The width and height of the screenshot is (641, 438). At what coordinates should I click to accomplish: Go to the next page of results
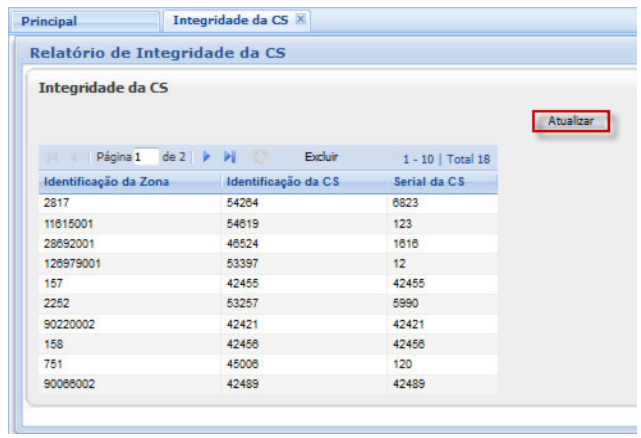click(207, 158)
